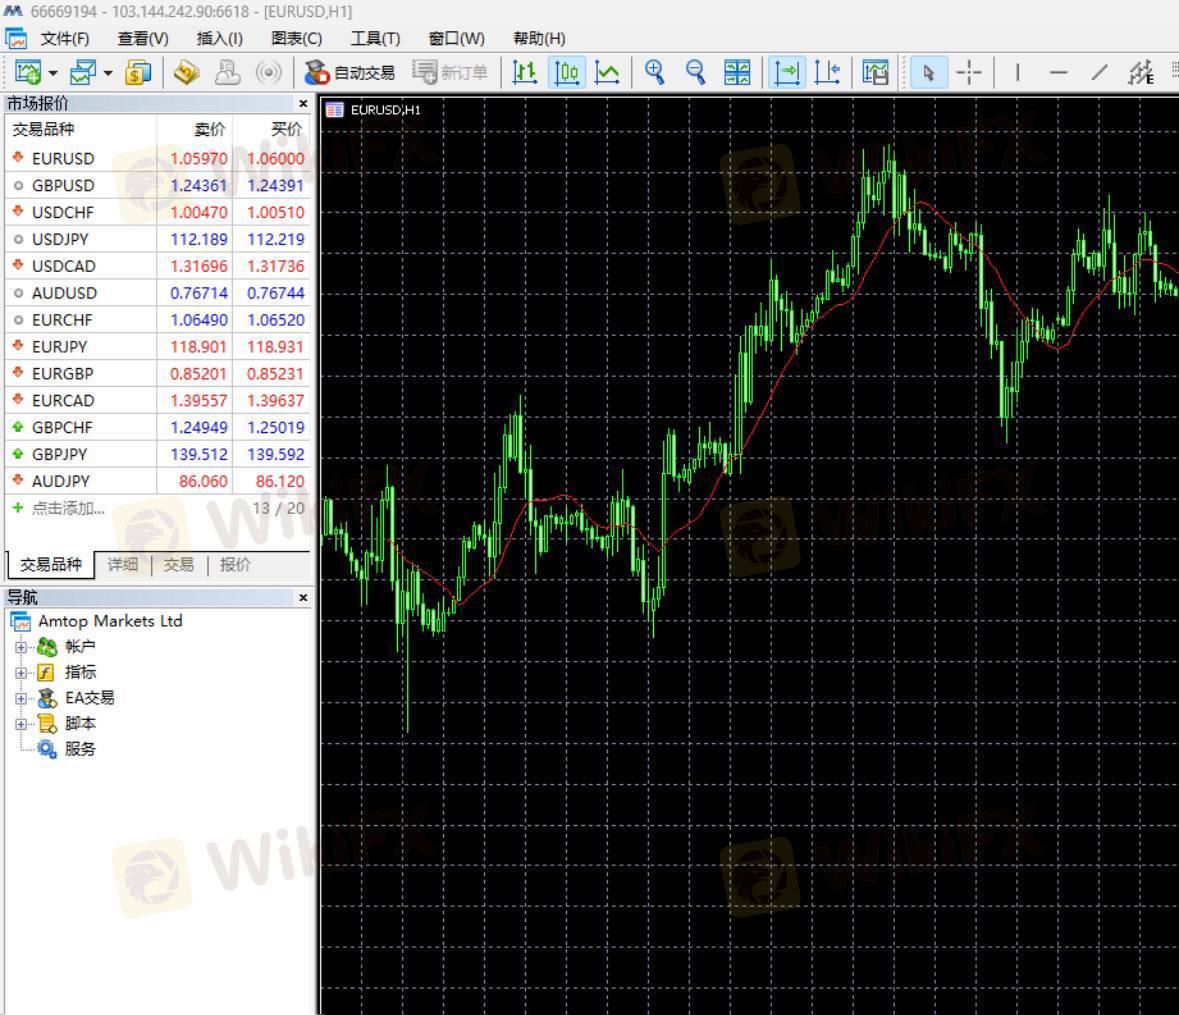Open the Templates toolbar icon
This screenshot has width=1179, height=1015.
point(875,73)
